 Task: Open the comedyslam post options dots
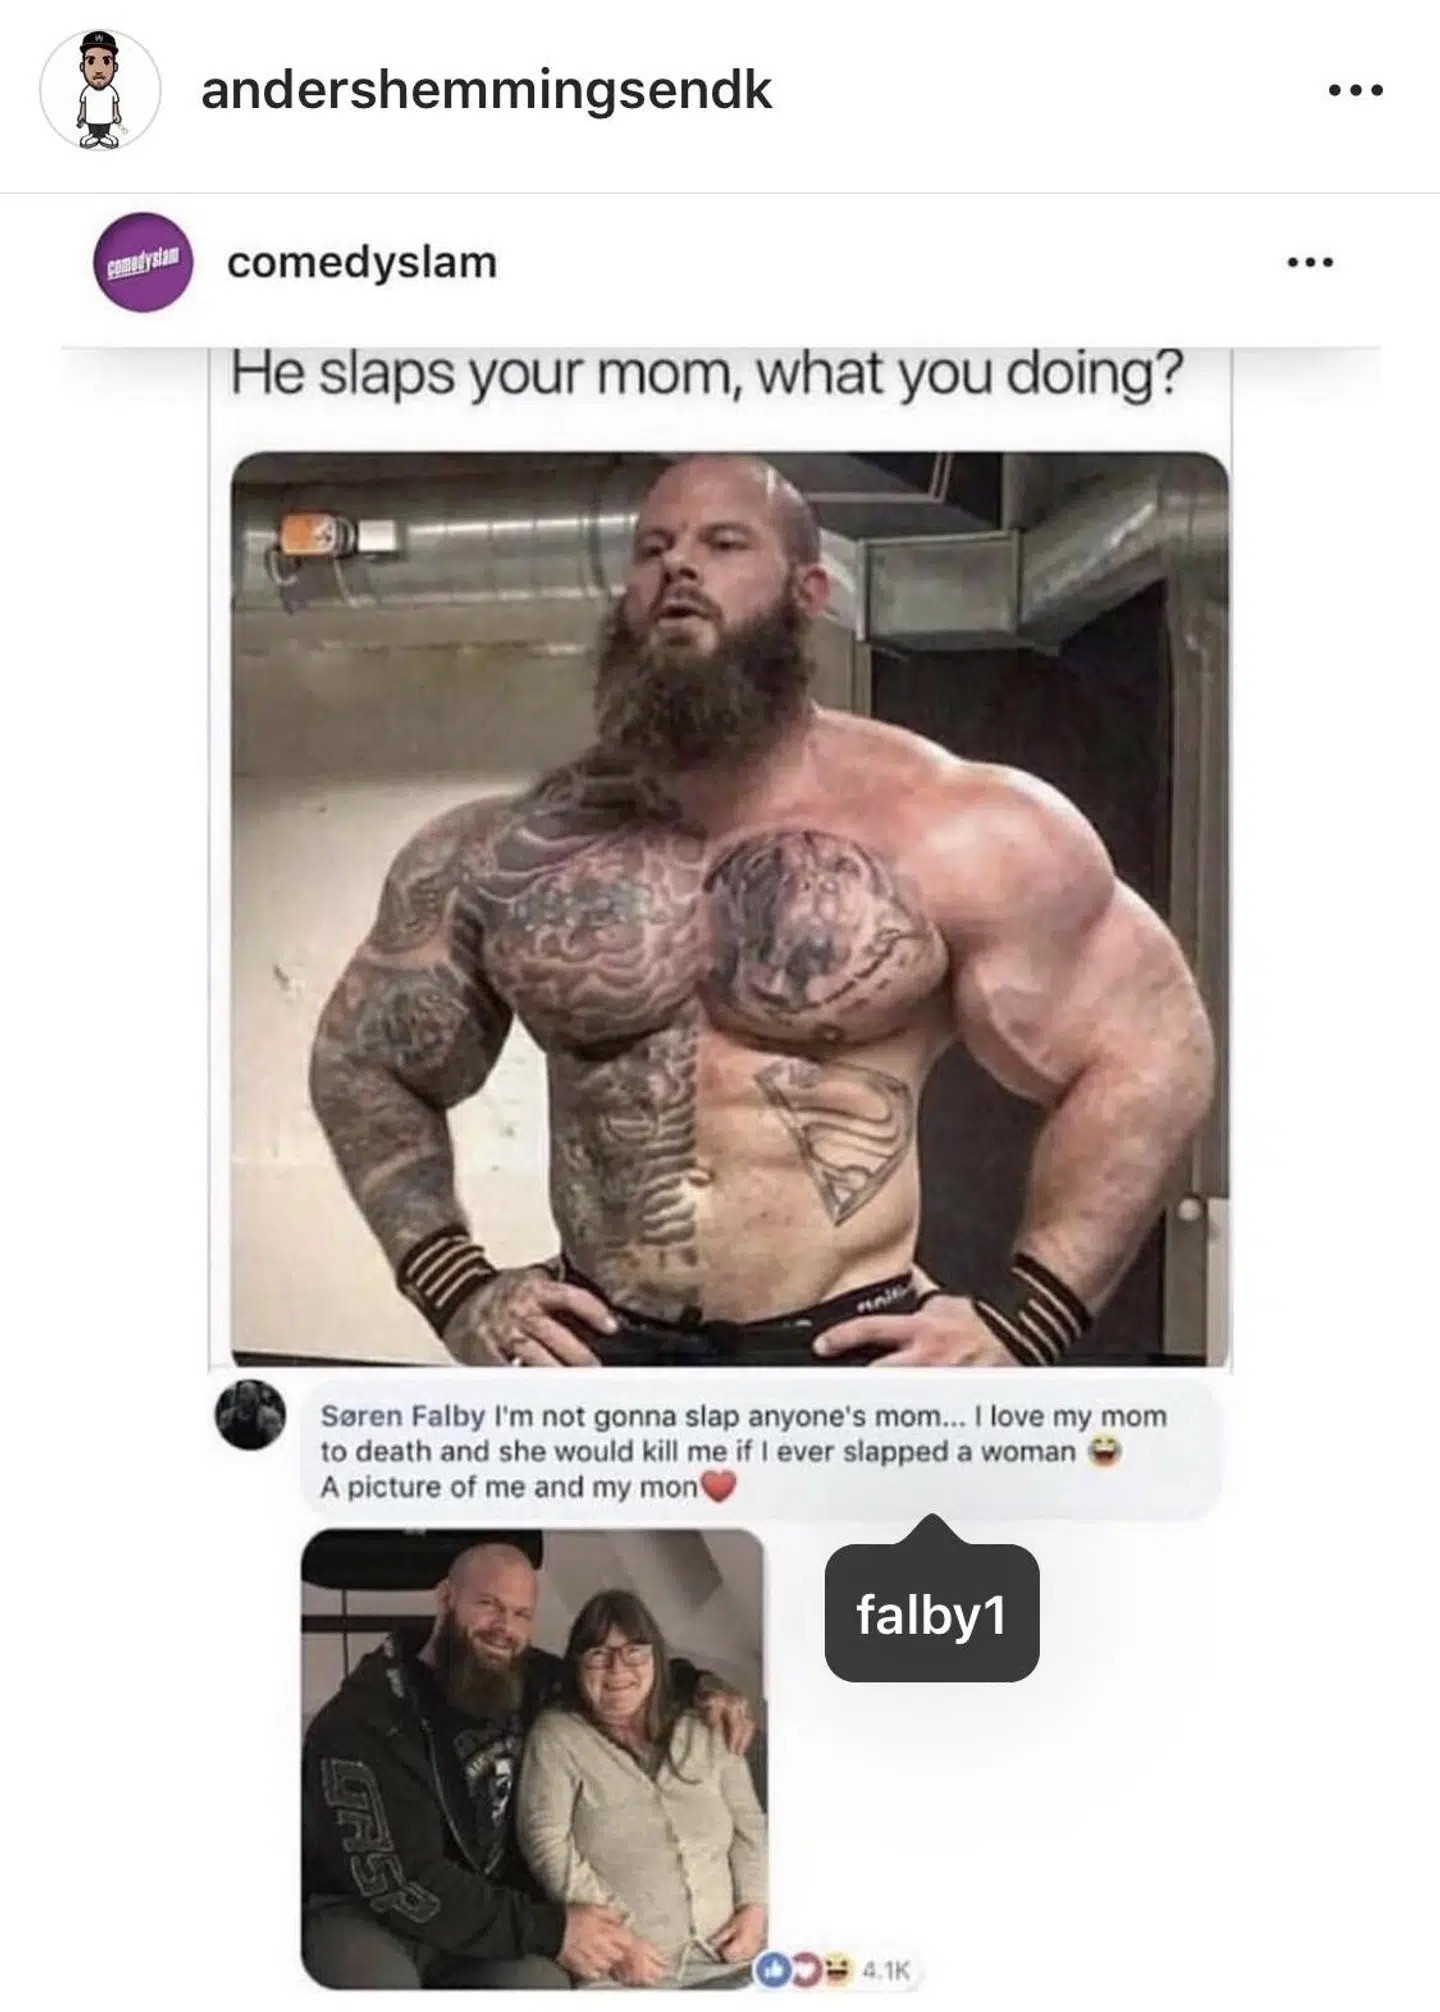click(x=1309, y=263)
